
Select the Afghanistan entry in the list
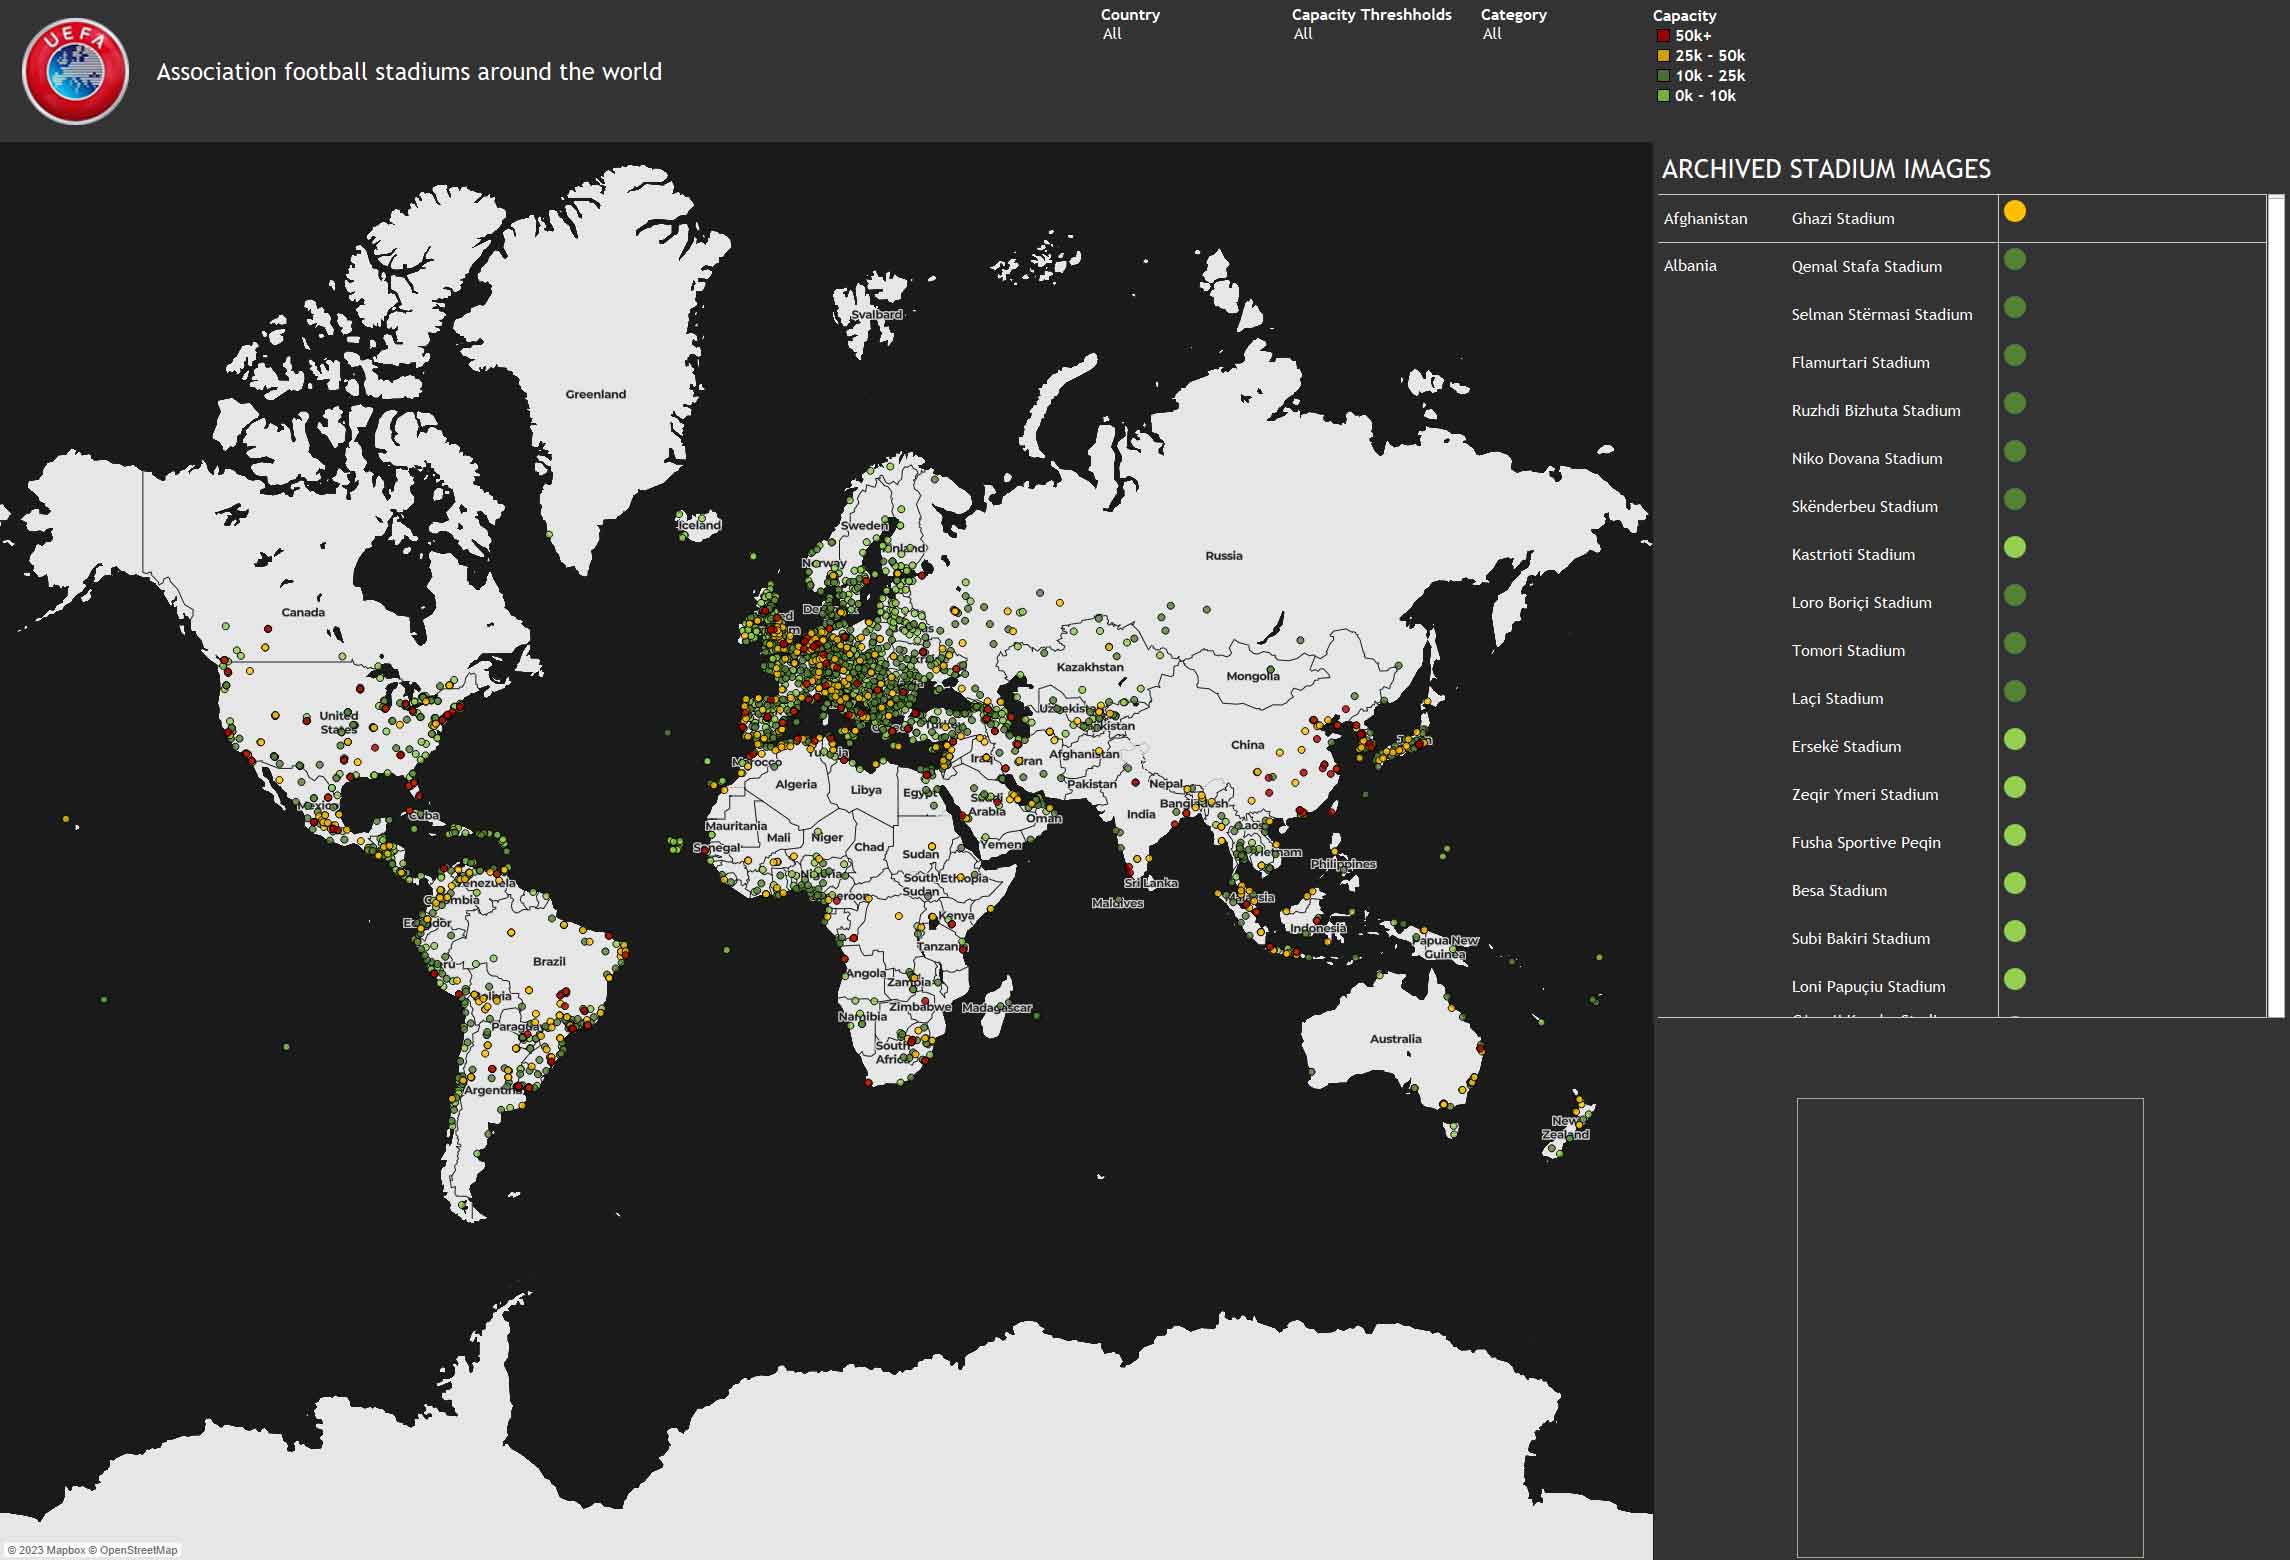point(1705,218)
